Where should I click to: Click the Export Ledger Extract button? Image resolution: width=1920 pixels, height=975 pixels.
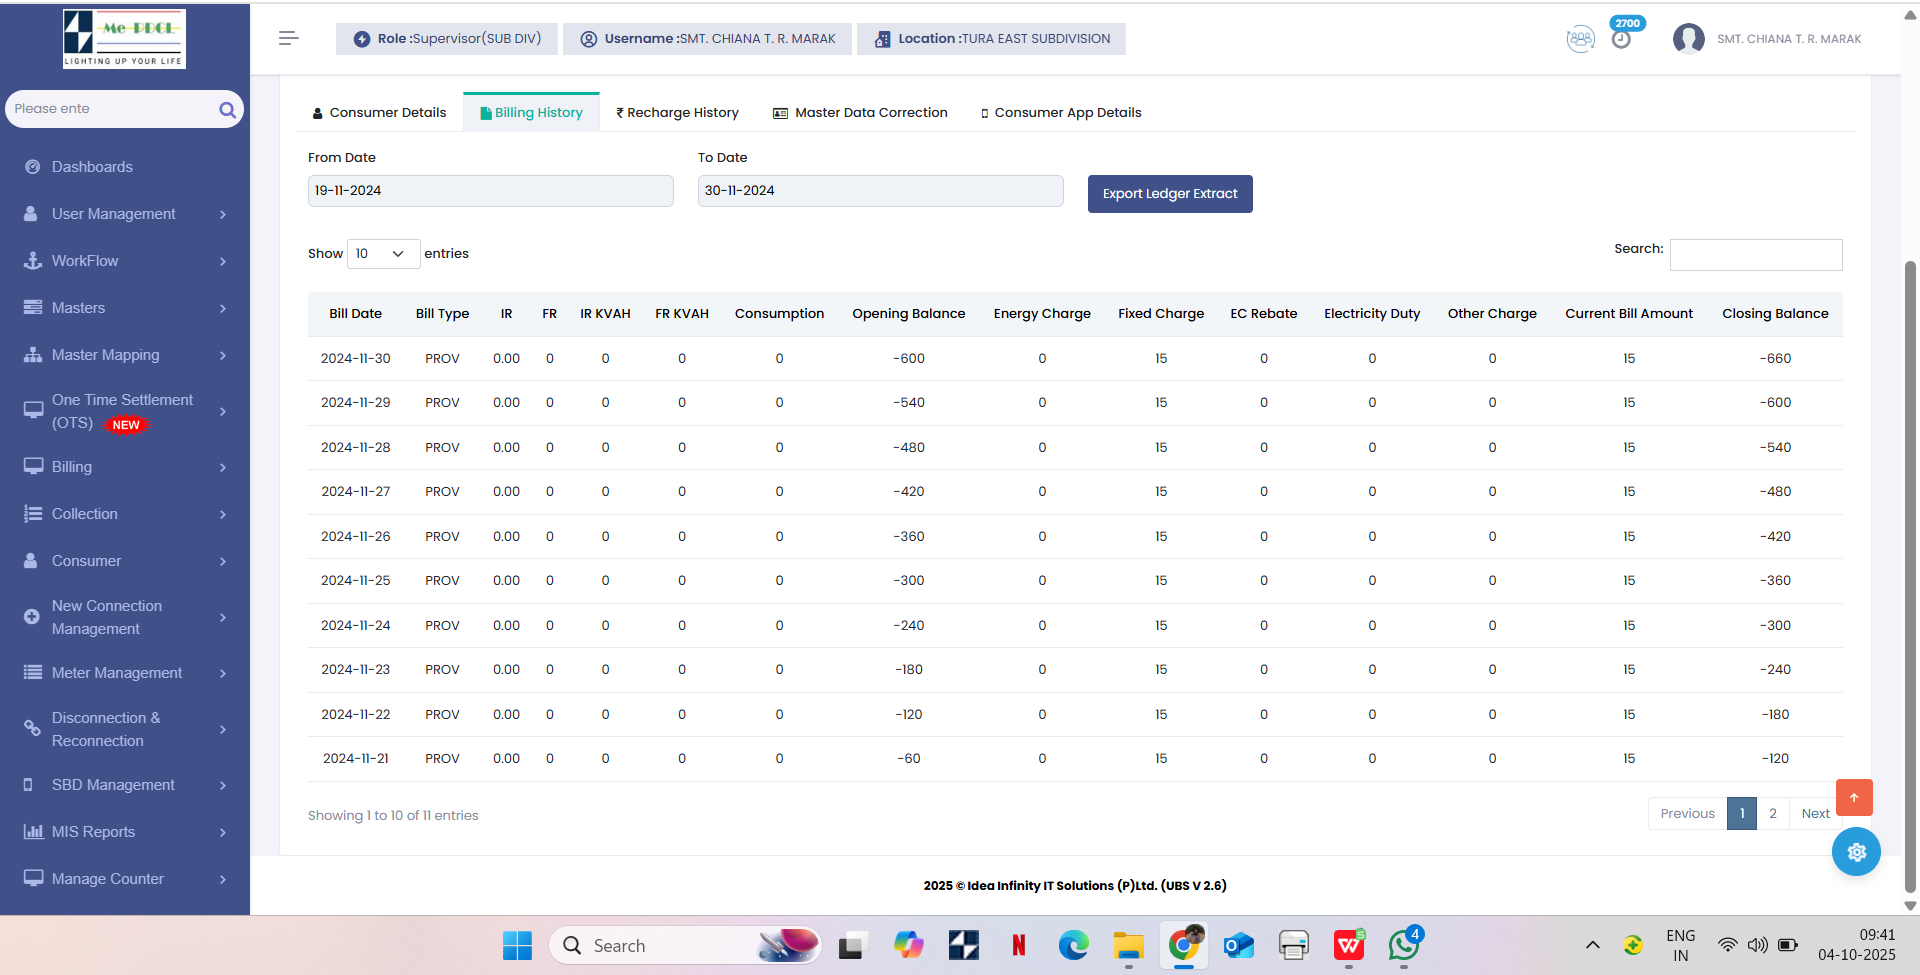pos(1169,194)
